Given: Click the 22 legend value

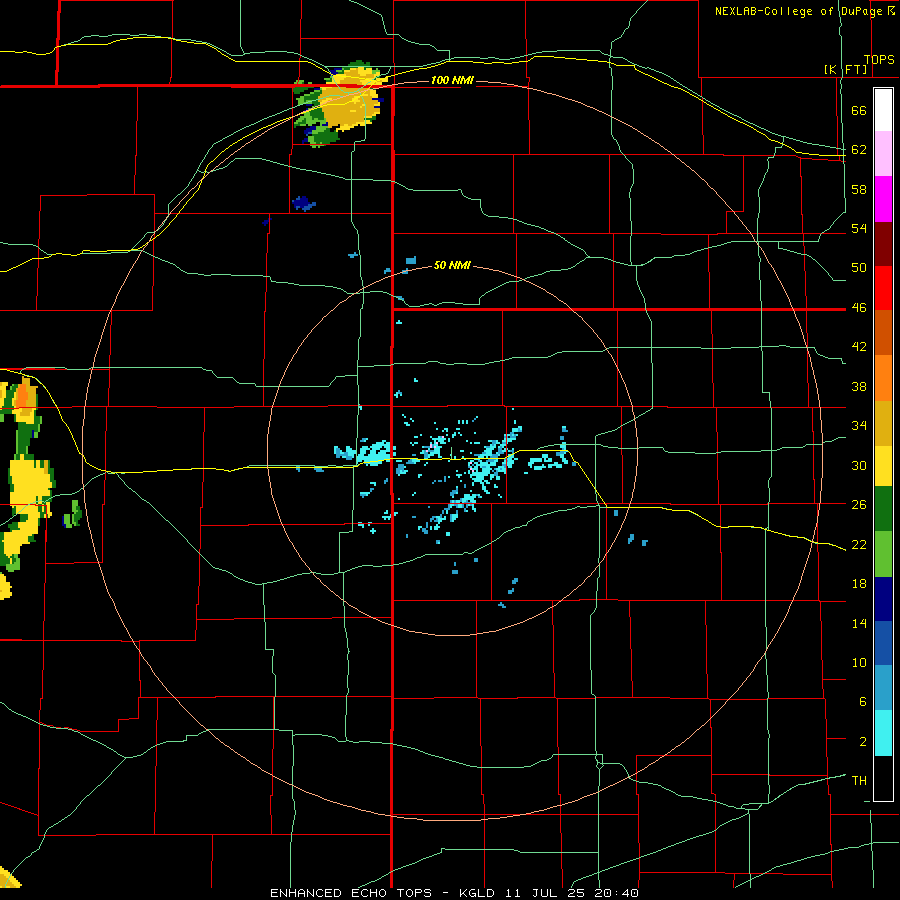Looking at the screenshot, I should point(859,544).
